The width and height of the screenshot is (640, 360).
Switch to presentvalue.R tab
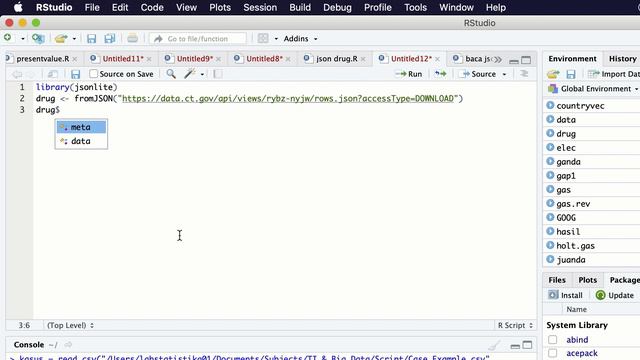point(42,59)
